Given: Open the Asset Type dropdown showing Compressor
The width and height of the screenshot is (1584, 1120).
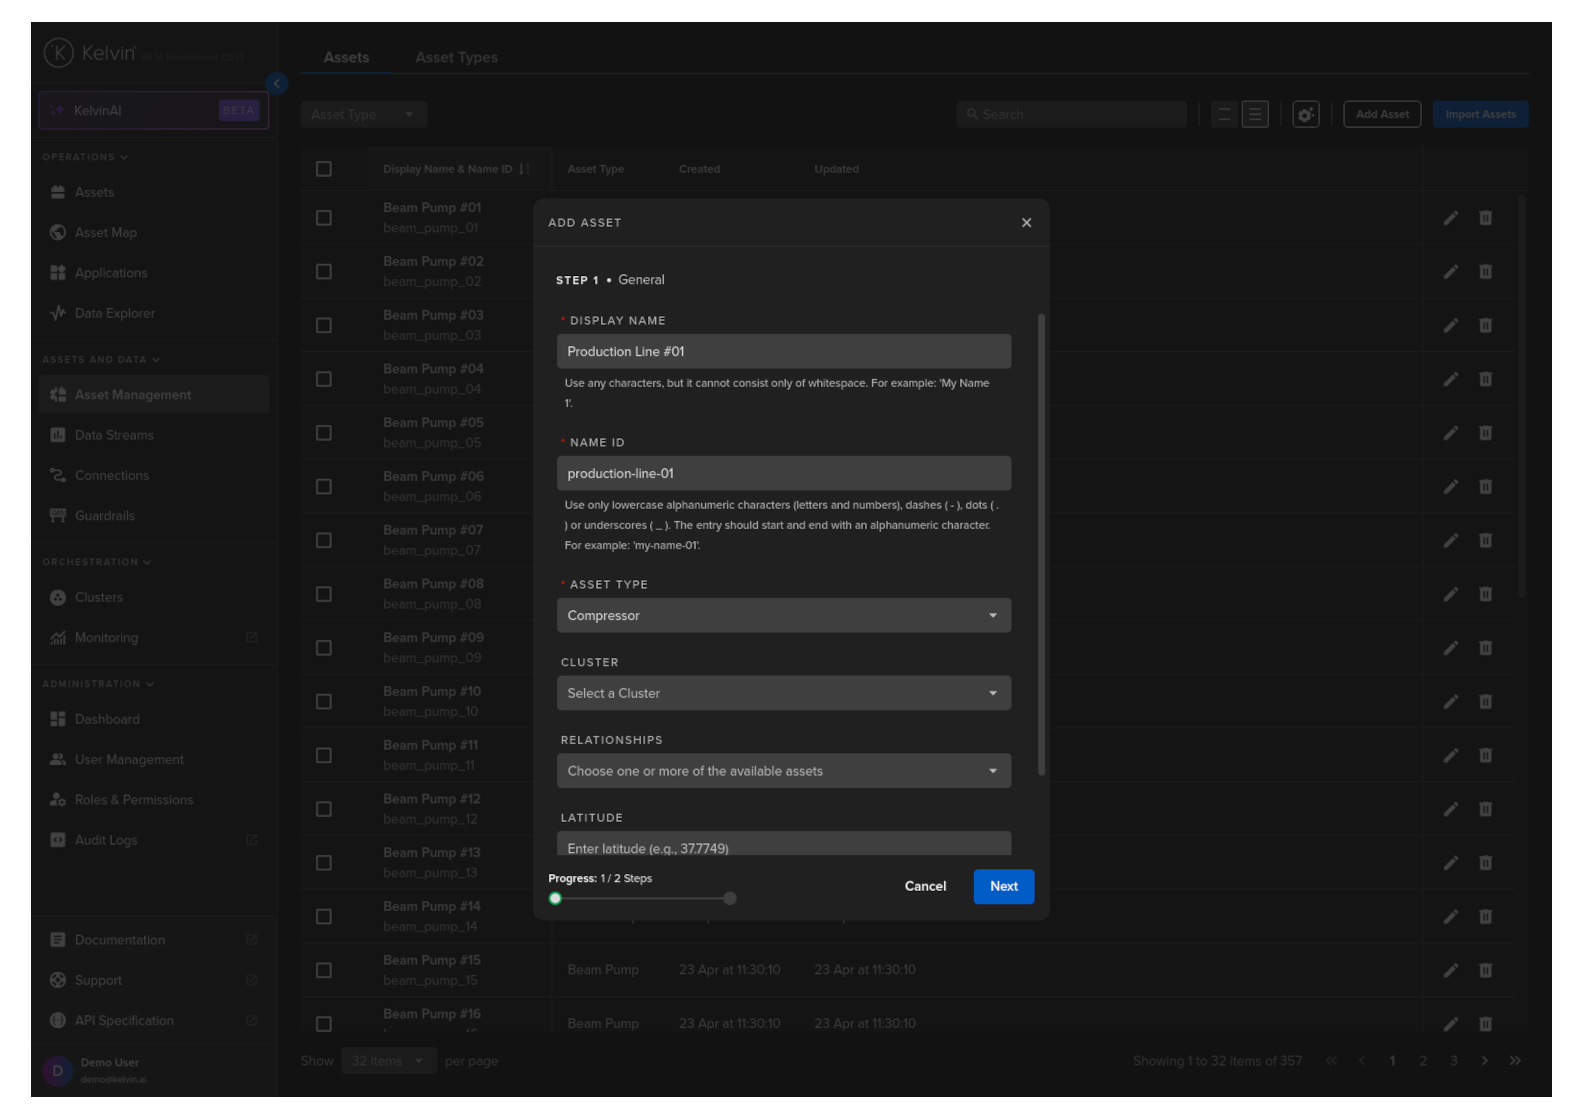Looking at the screenshot, I should [783, 616].
